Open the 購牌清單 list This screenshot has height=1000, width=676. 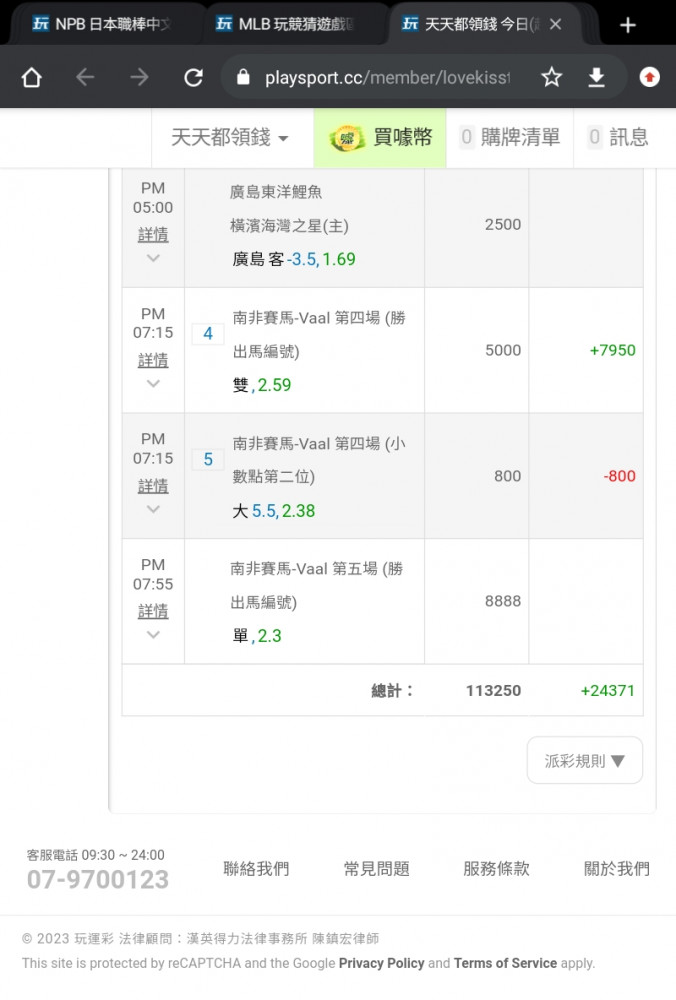click(x=510, y=137)
